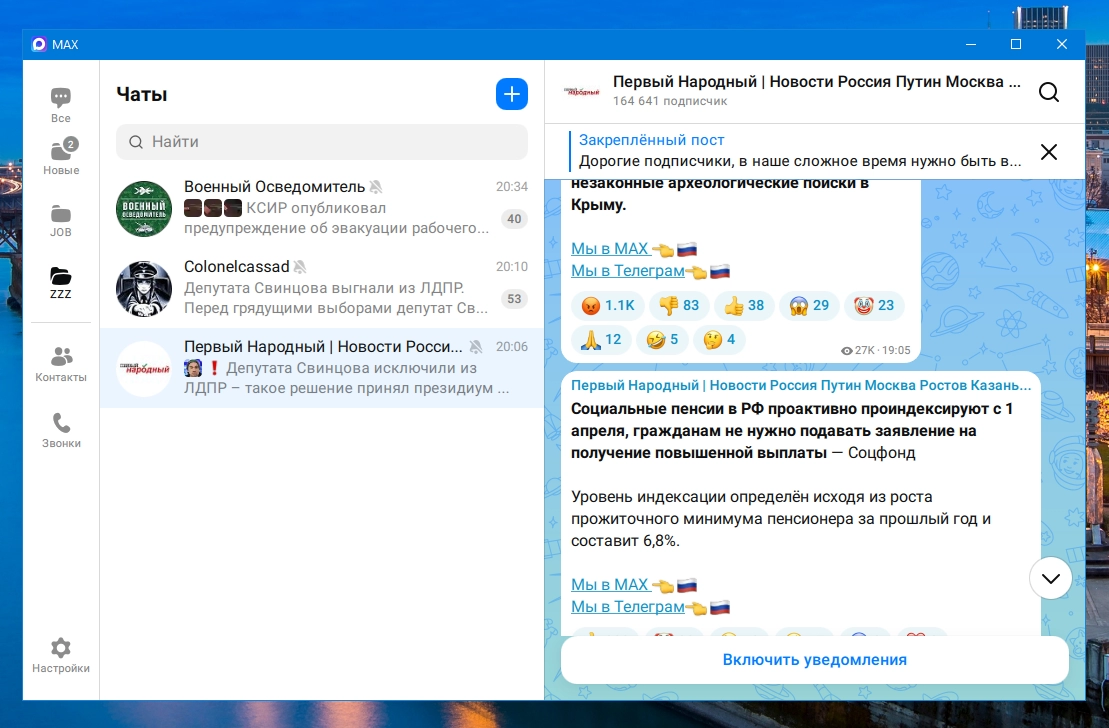
Task: Click muted bell icon next to Военный Осведомитель
Action: [x=376, y=187]
